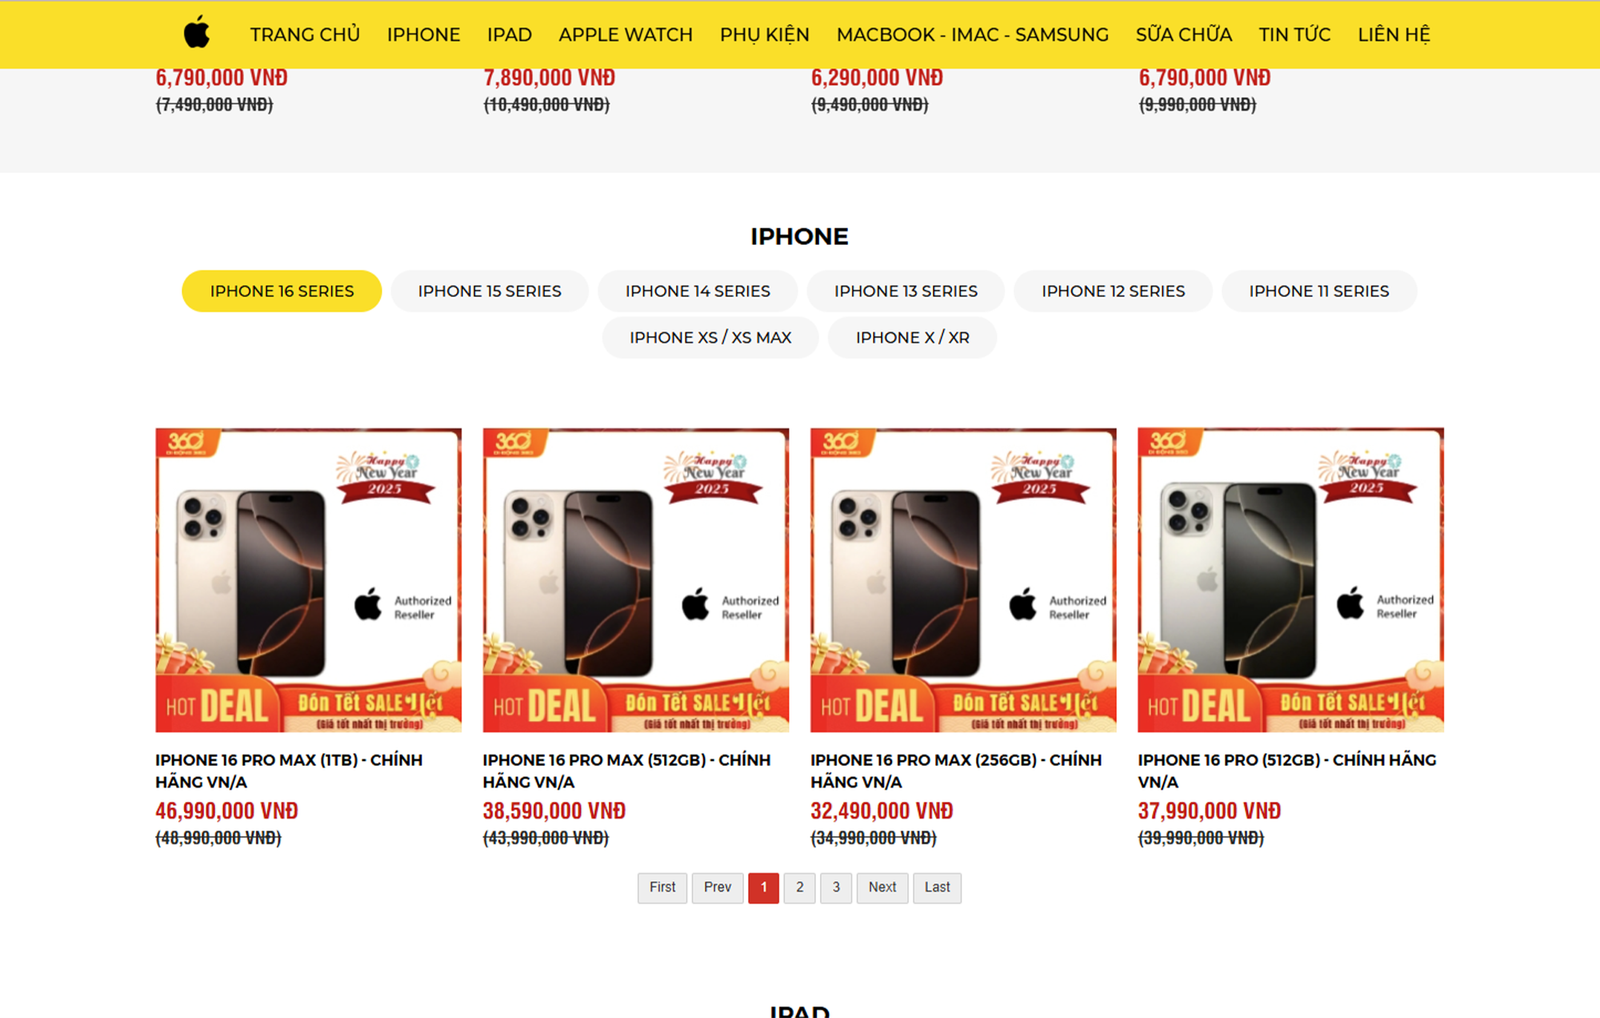The height and width of the screenshot is (1018, 1600).
Task: Select the SỬA CHỮA navigation link
Action: coord(1183,35)
